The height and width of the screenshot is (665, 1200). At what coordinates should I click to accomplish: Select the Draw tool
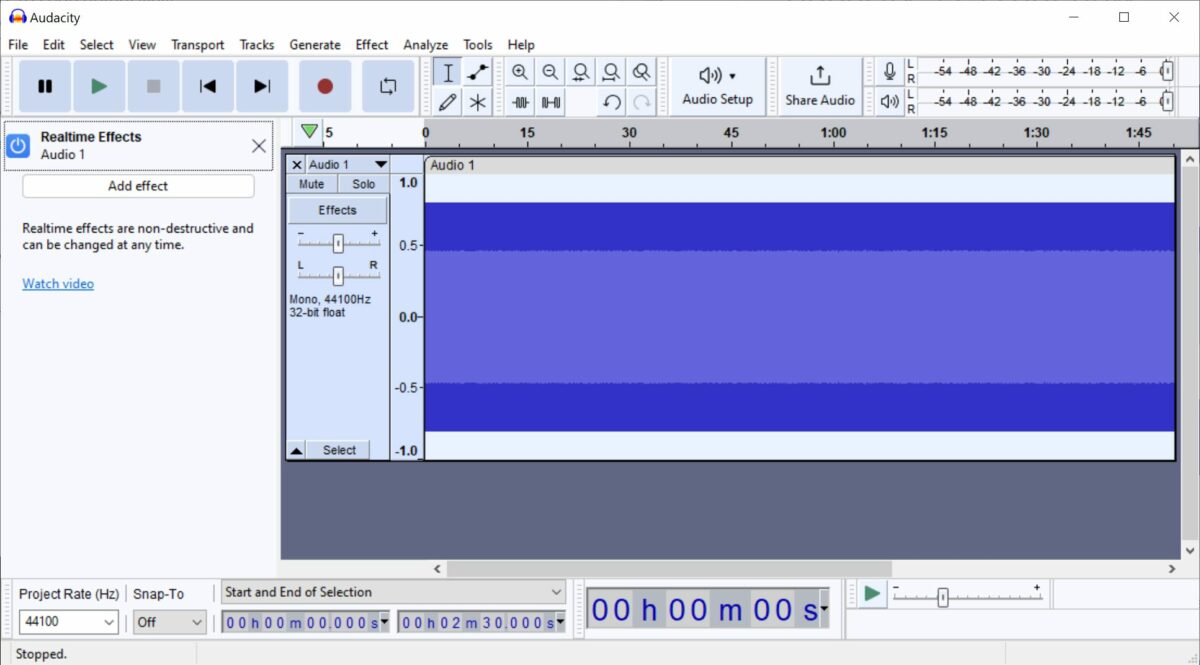pos(448,101)
